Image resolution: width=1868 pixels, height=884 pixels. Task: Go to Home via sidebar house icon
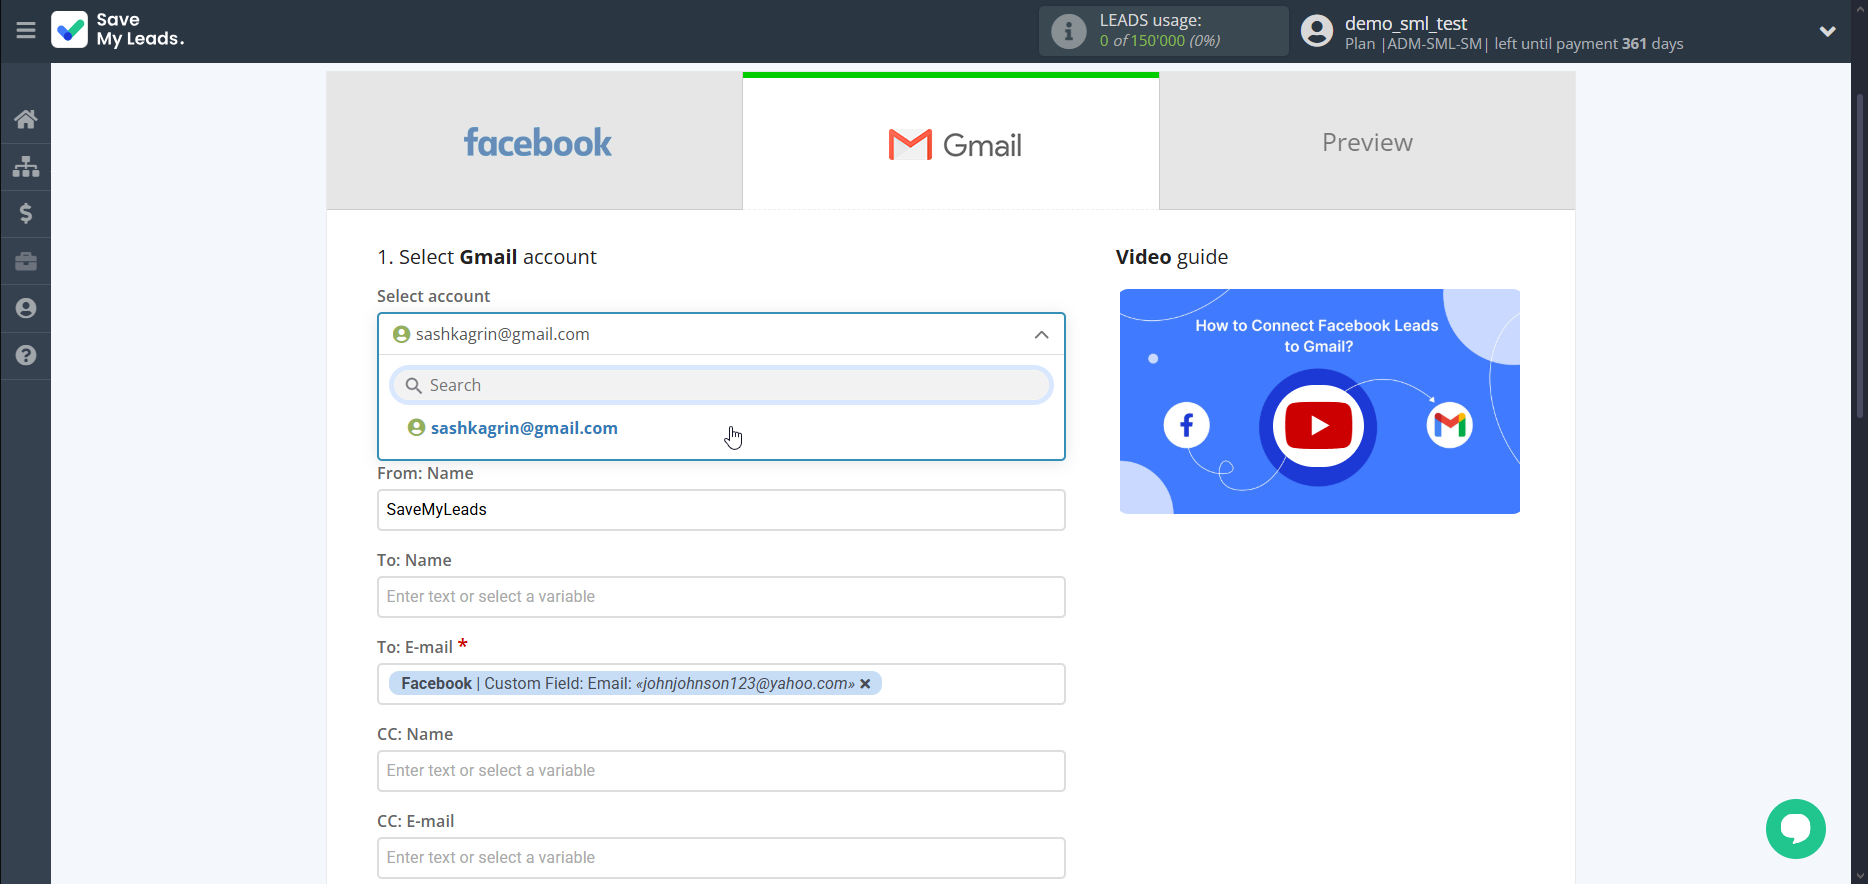pyautogui.click(x=26, y=119)
